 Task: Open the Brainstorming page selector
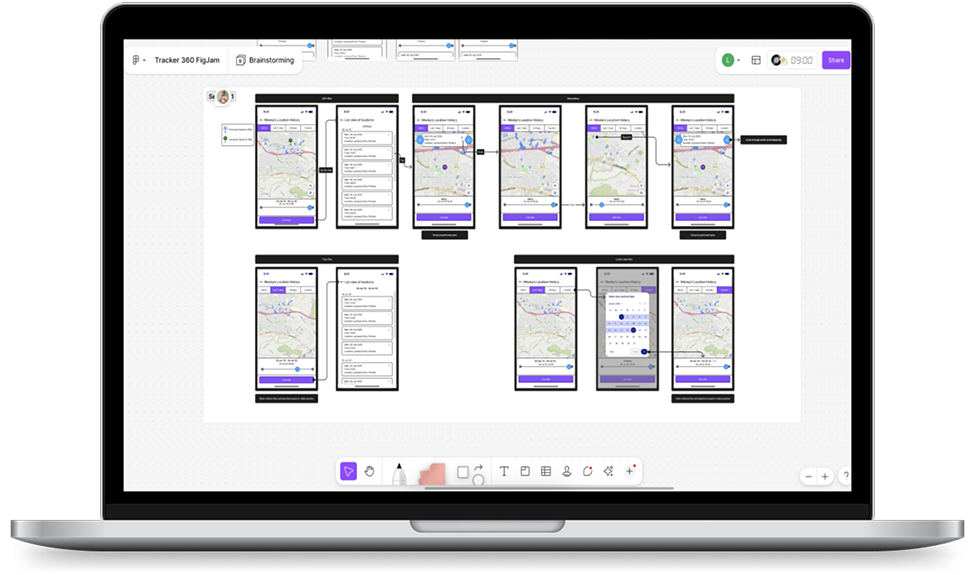tap(266, 60)
